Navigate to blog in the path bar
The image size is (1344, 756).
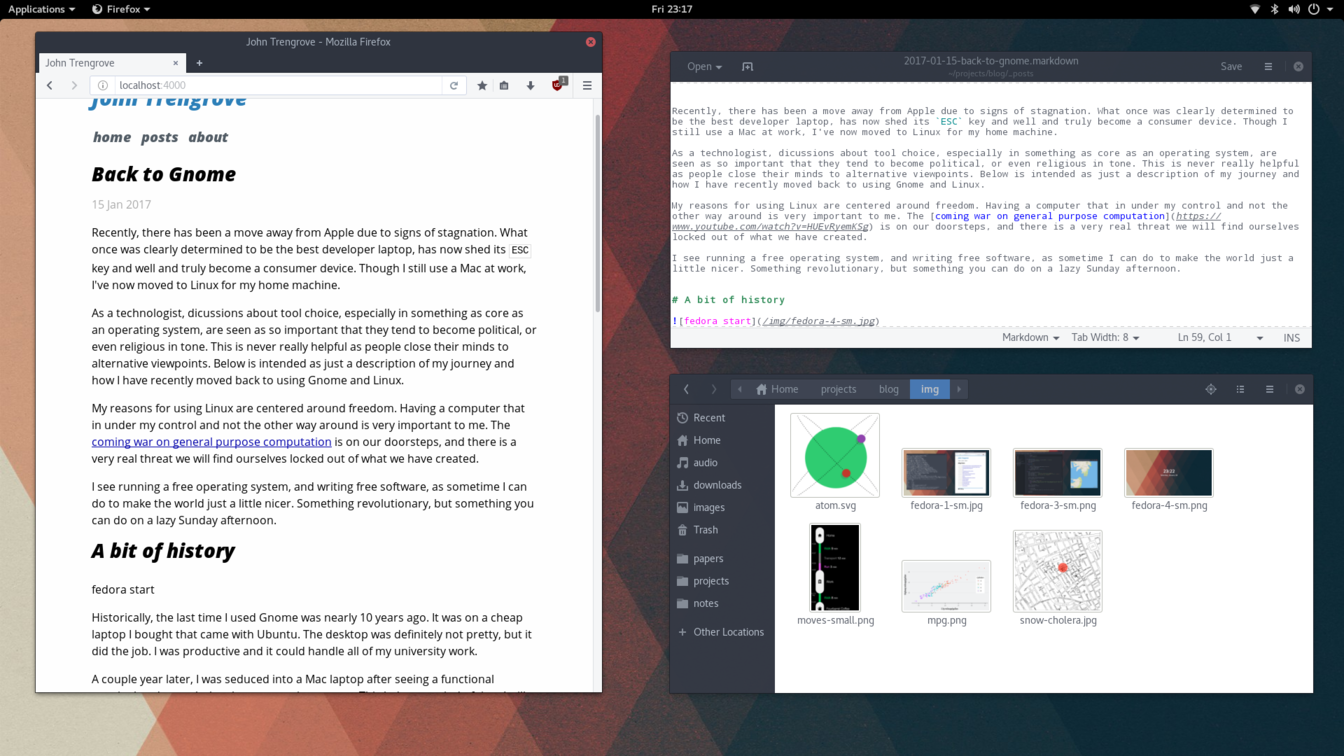(889, 389)
